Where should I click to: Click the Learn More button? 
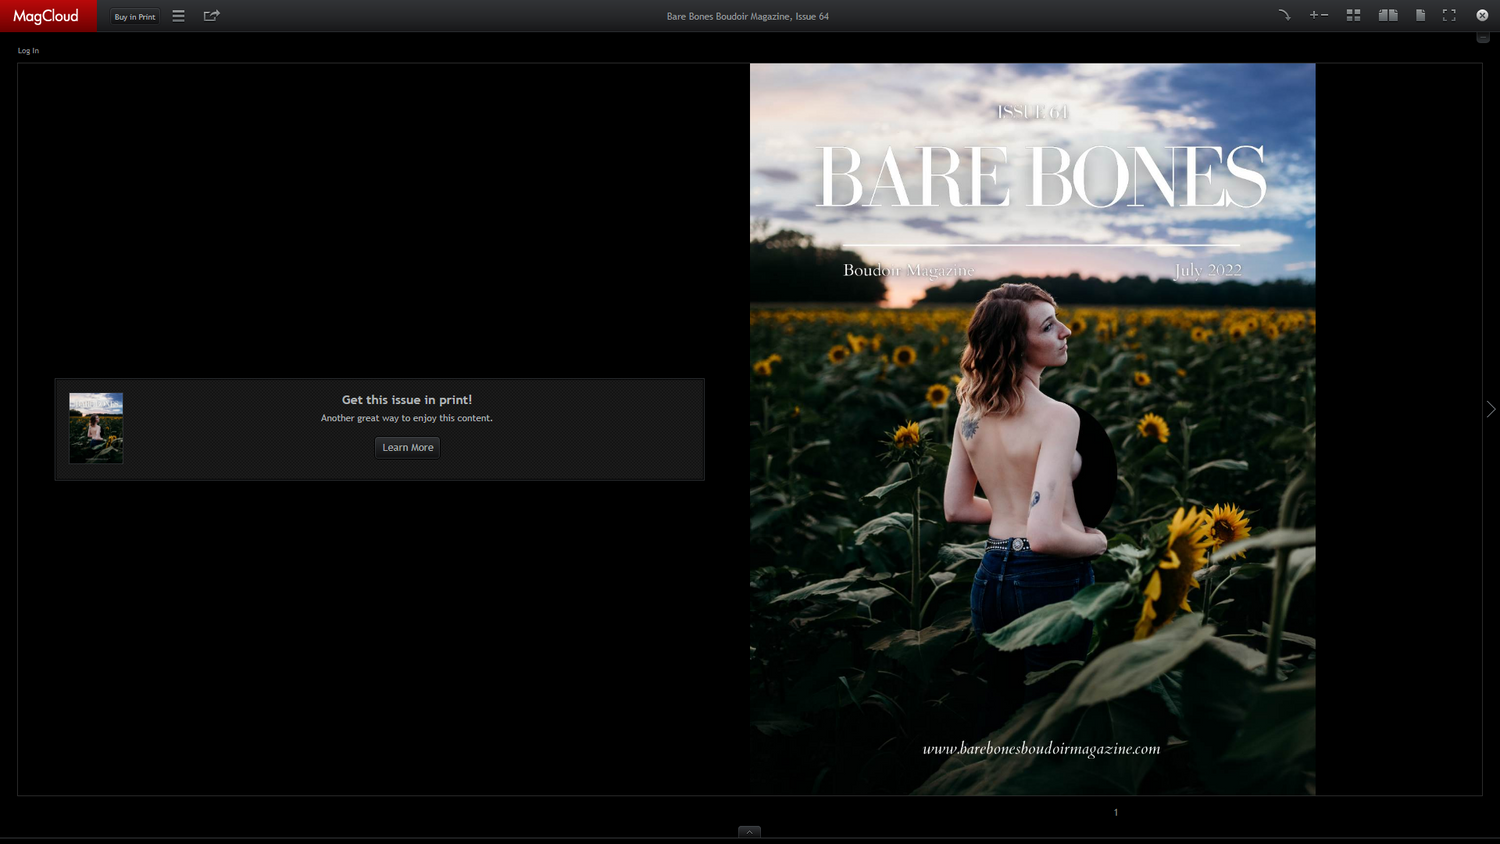408,447
